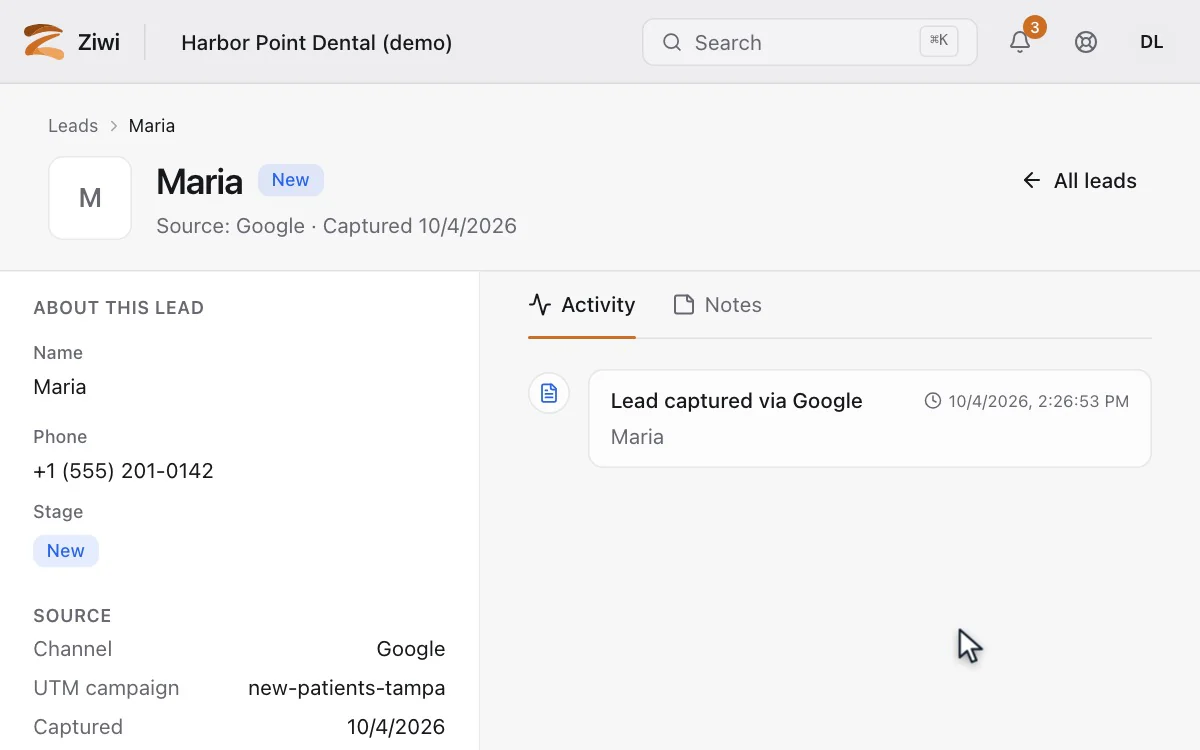1200x750 pixels.
Task: Click the Name value Maria in sidebar
Action: click(x=60, y=387)
